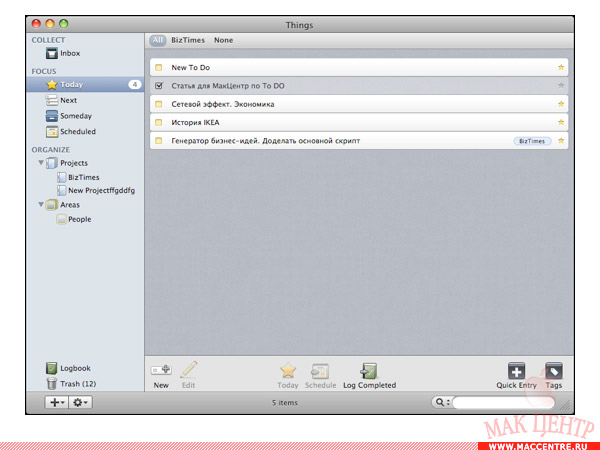Select the Projects folder icon
Screen dimensions: 600x450
[x=52, y=163]
